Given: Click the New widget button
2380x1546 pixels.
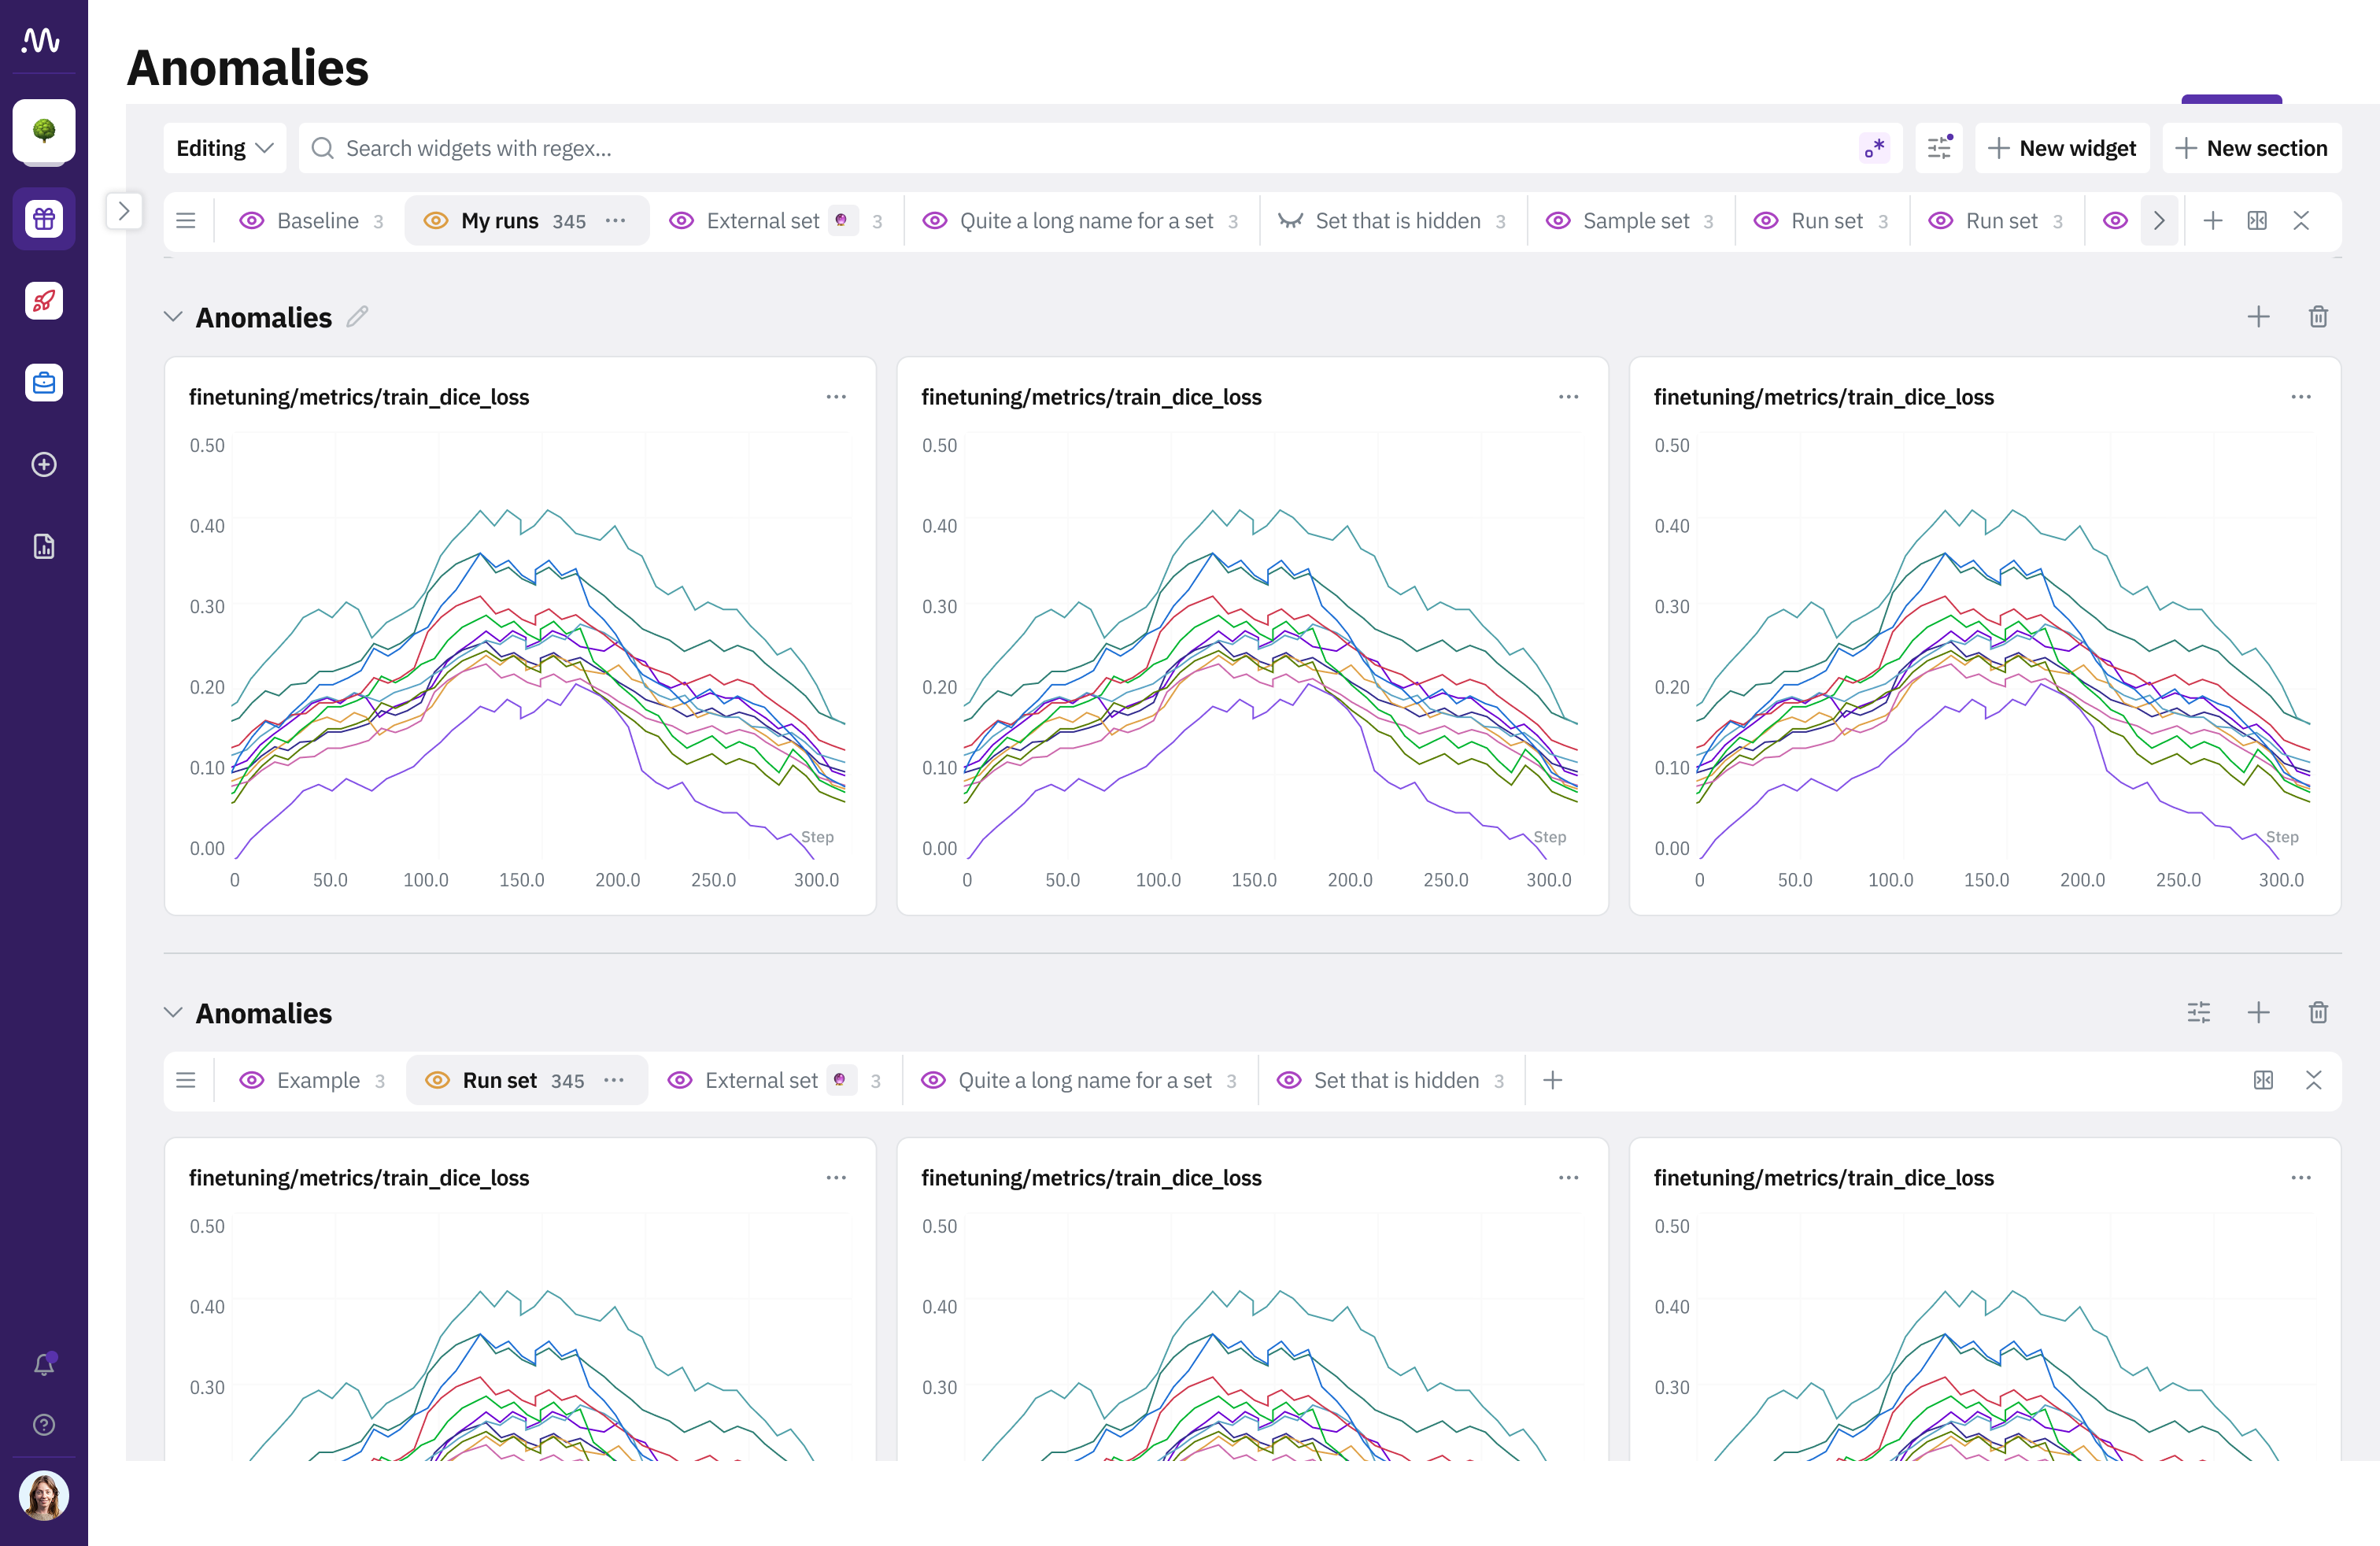Looking at the screenshot, I should point(2062,148).
